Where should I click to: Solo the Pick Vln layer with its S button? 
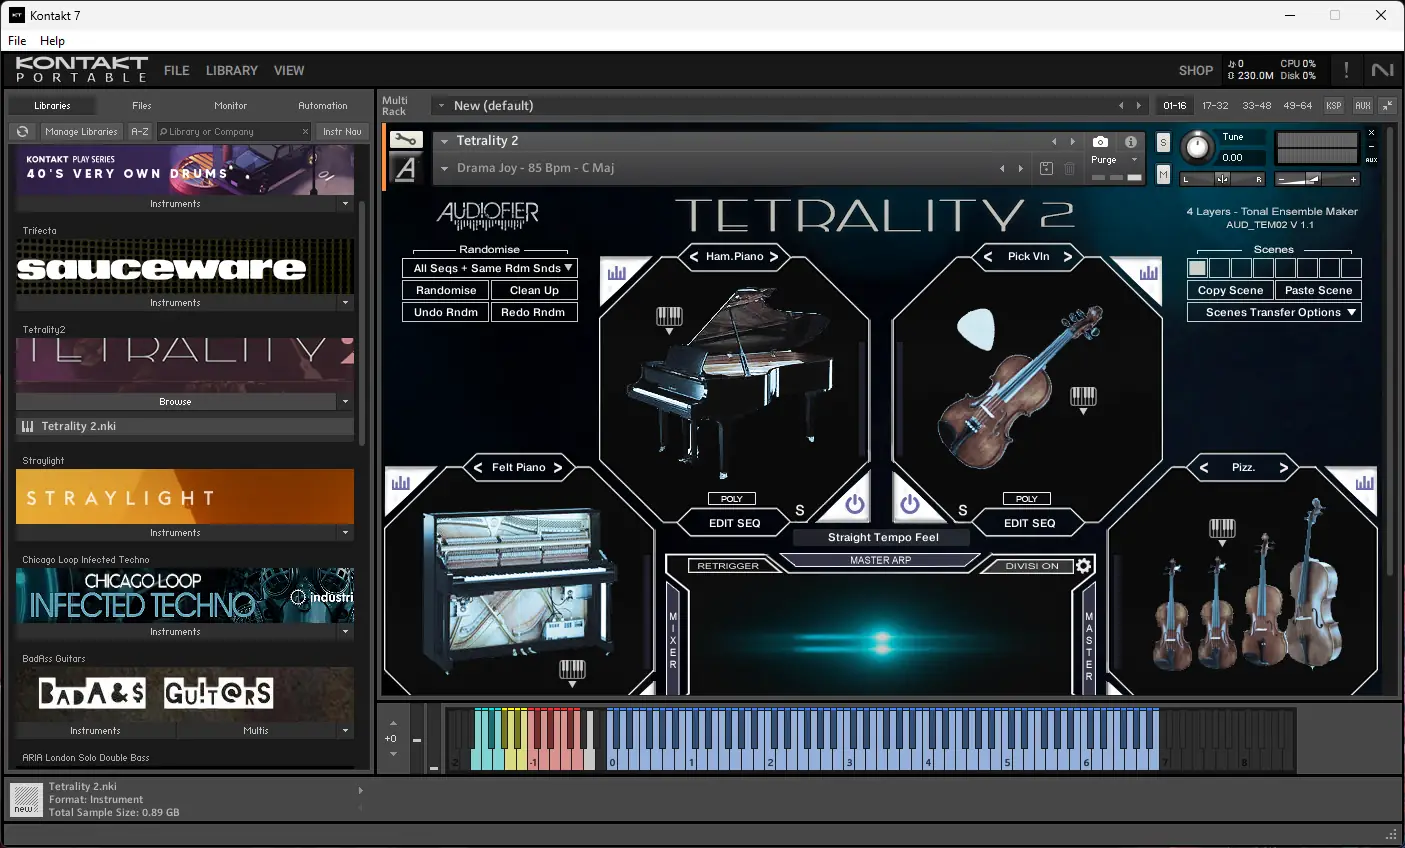pos(962,509)
